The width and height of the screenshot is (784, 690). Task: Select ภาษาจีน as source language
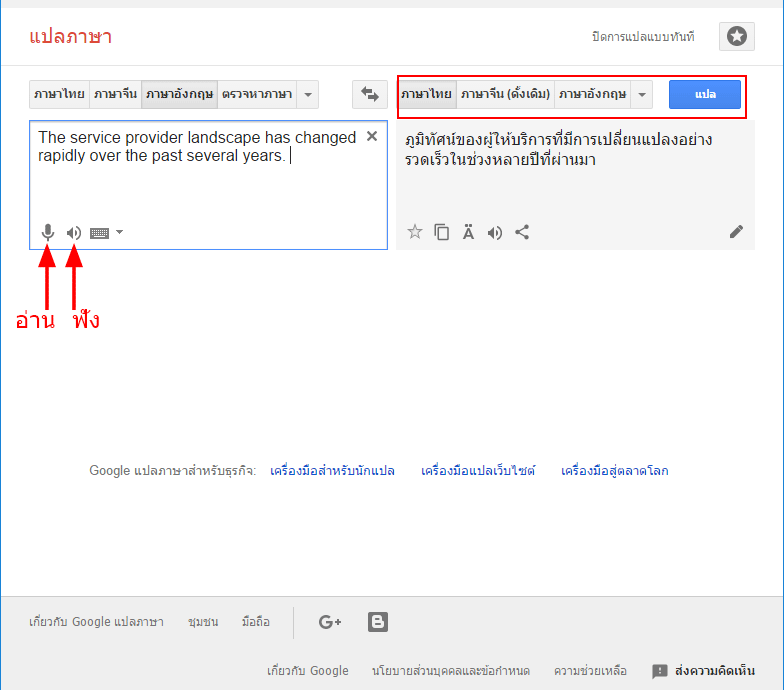[116, 94]
